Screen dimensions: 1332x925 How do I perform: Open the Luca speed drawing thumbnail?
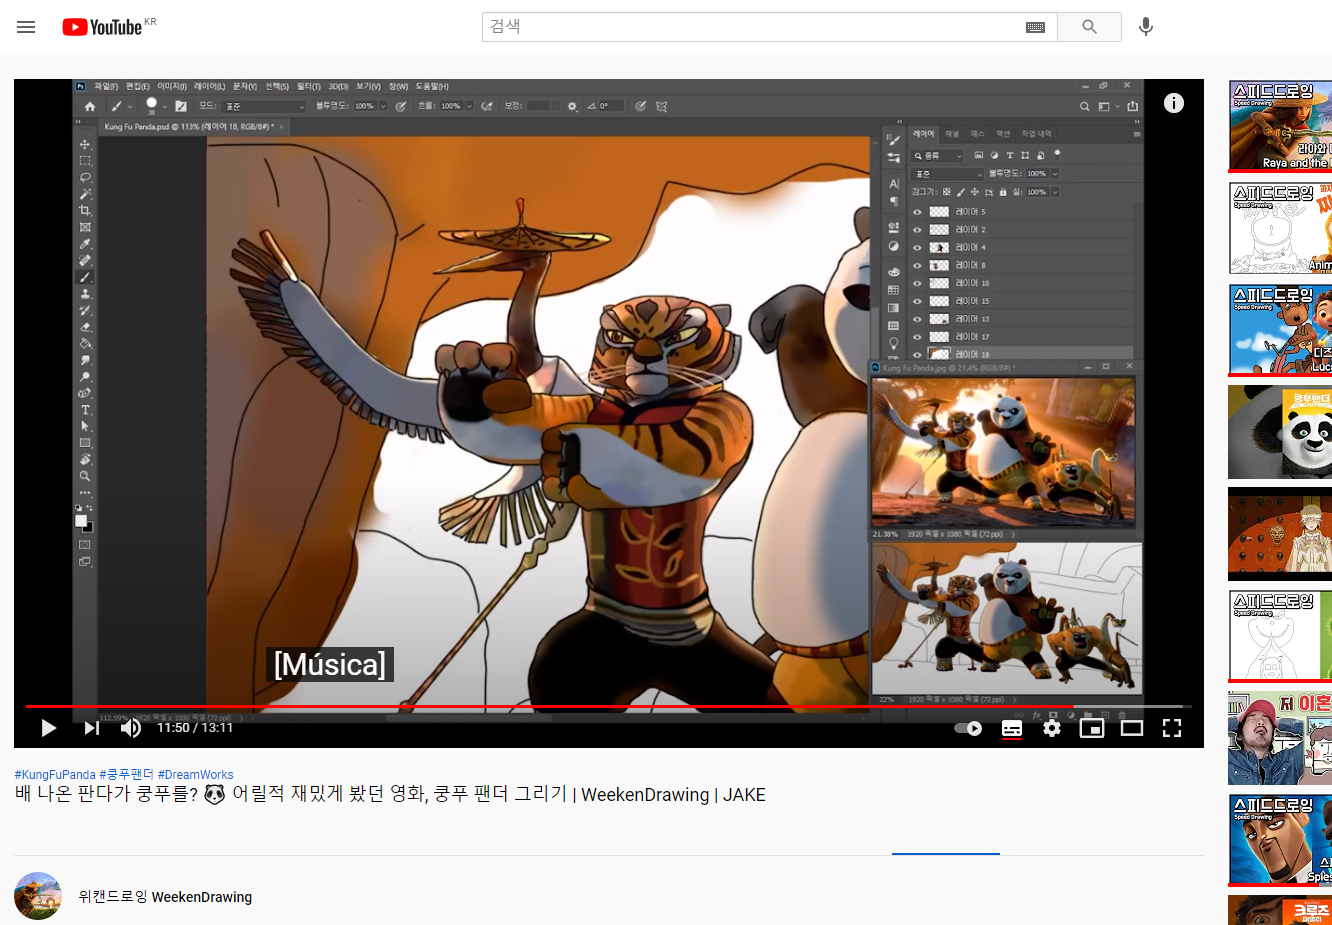pyautogui.click(x=1280, y=330)
